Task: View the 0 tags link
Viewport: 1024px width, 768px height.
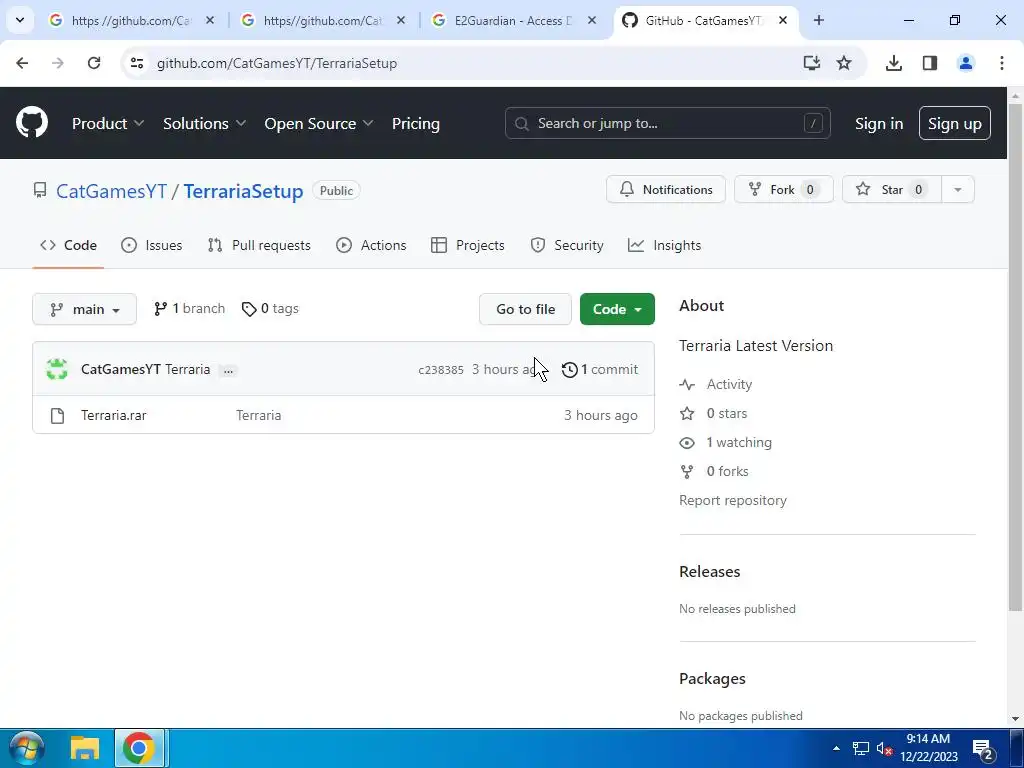Action: click(x=270, y=309)
